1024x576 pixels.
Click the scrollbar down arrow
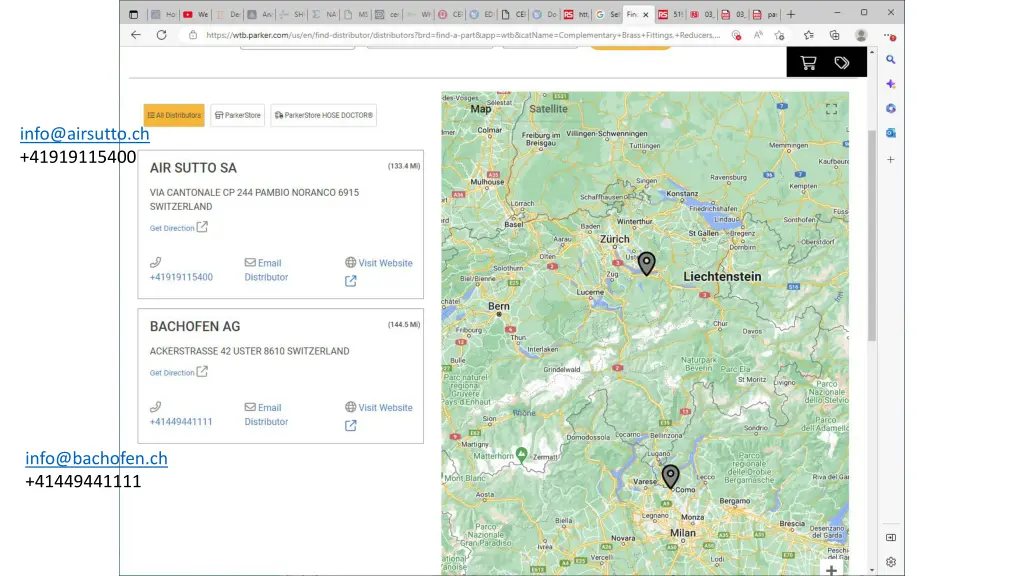(872, 570)
